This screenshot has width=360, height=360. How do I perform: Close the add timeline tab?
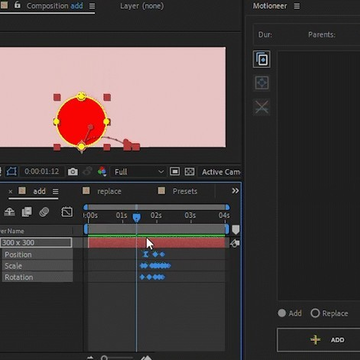point(10,191)
